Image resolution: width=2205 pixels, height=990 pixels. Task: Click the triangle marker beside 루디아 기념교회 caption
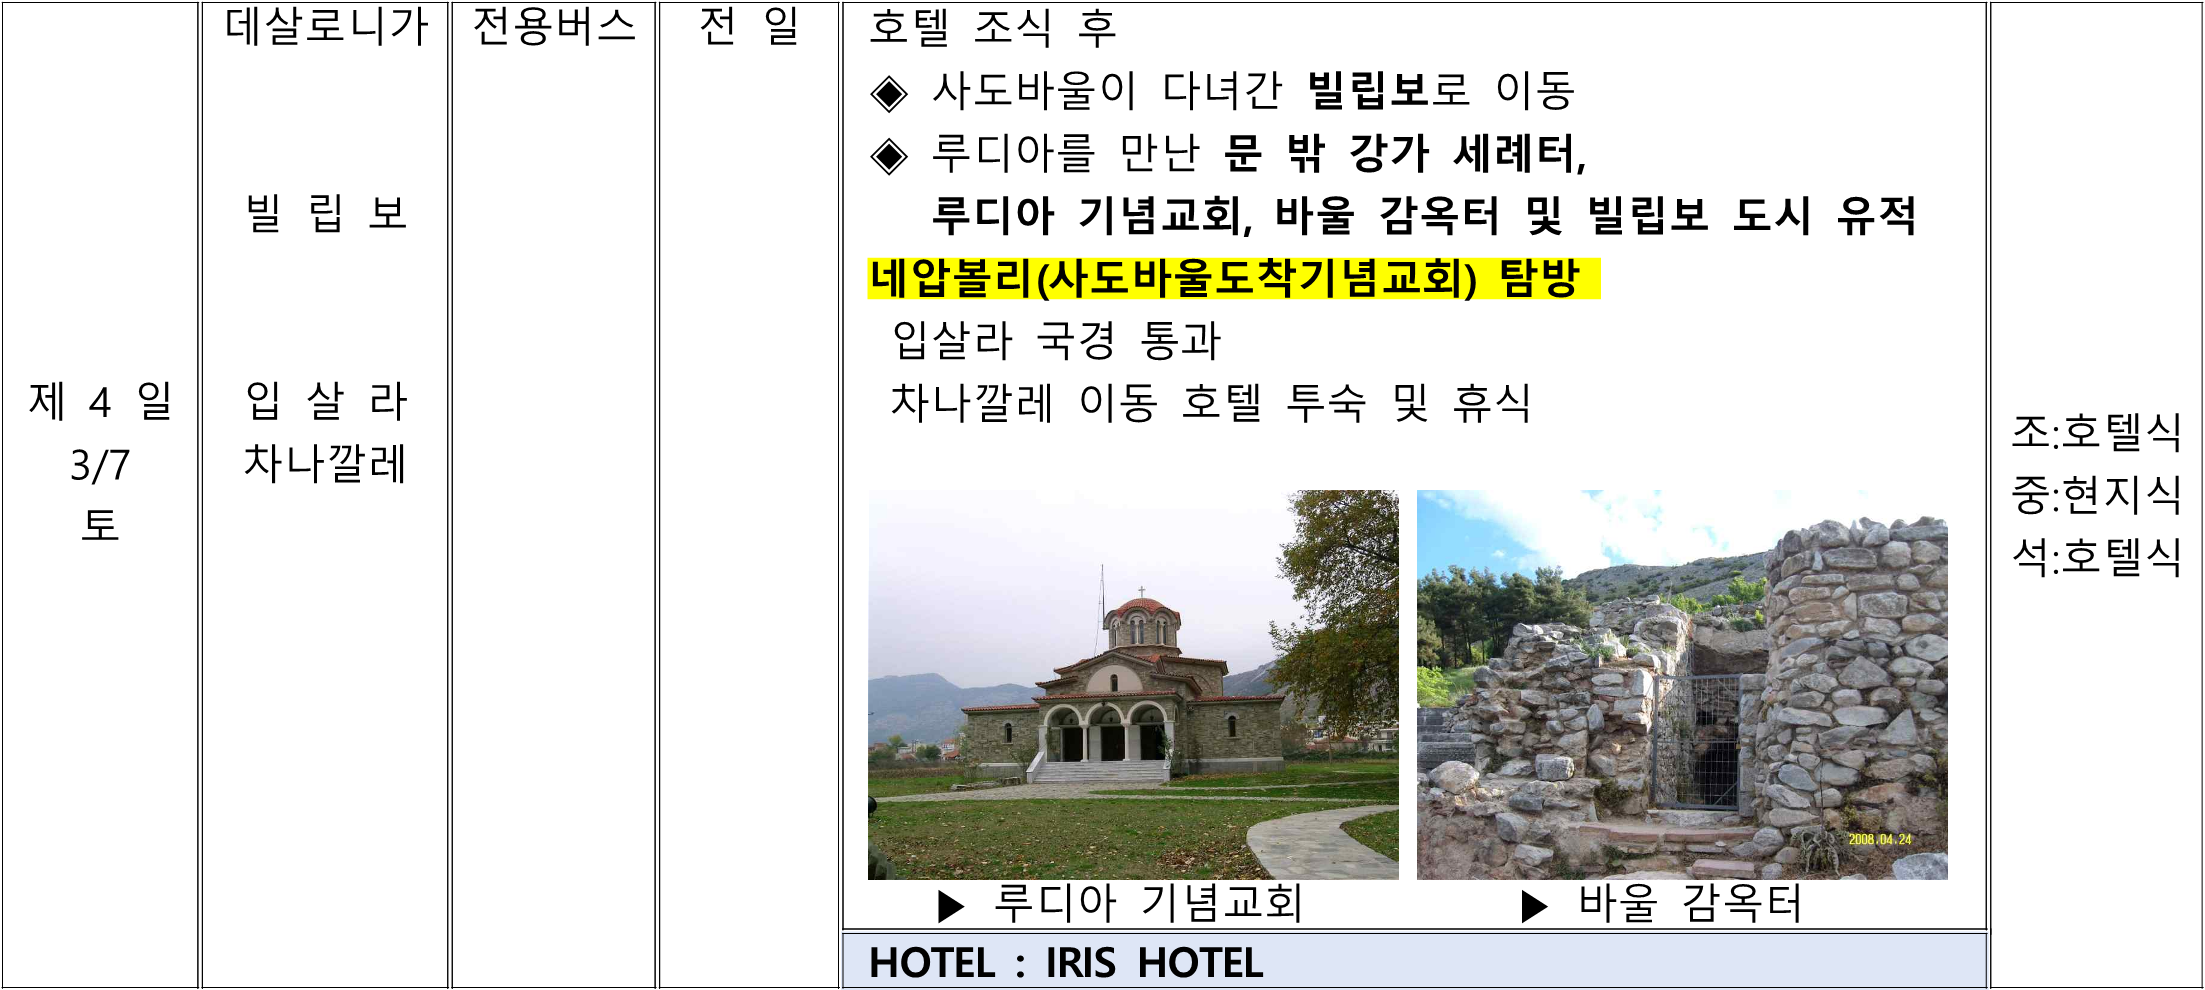(x=950, y=906)
